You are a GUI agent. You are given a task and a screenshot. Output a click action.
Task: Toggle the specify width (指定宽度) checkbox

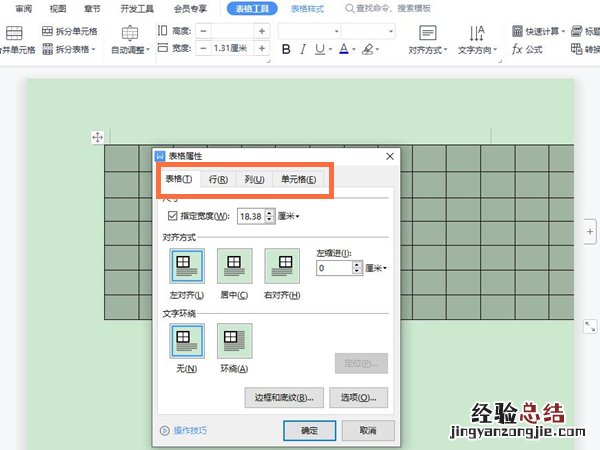[173, 216]
